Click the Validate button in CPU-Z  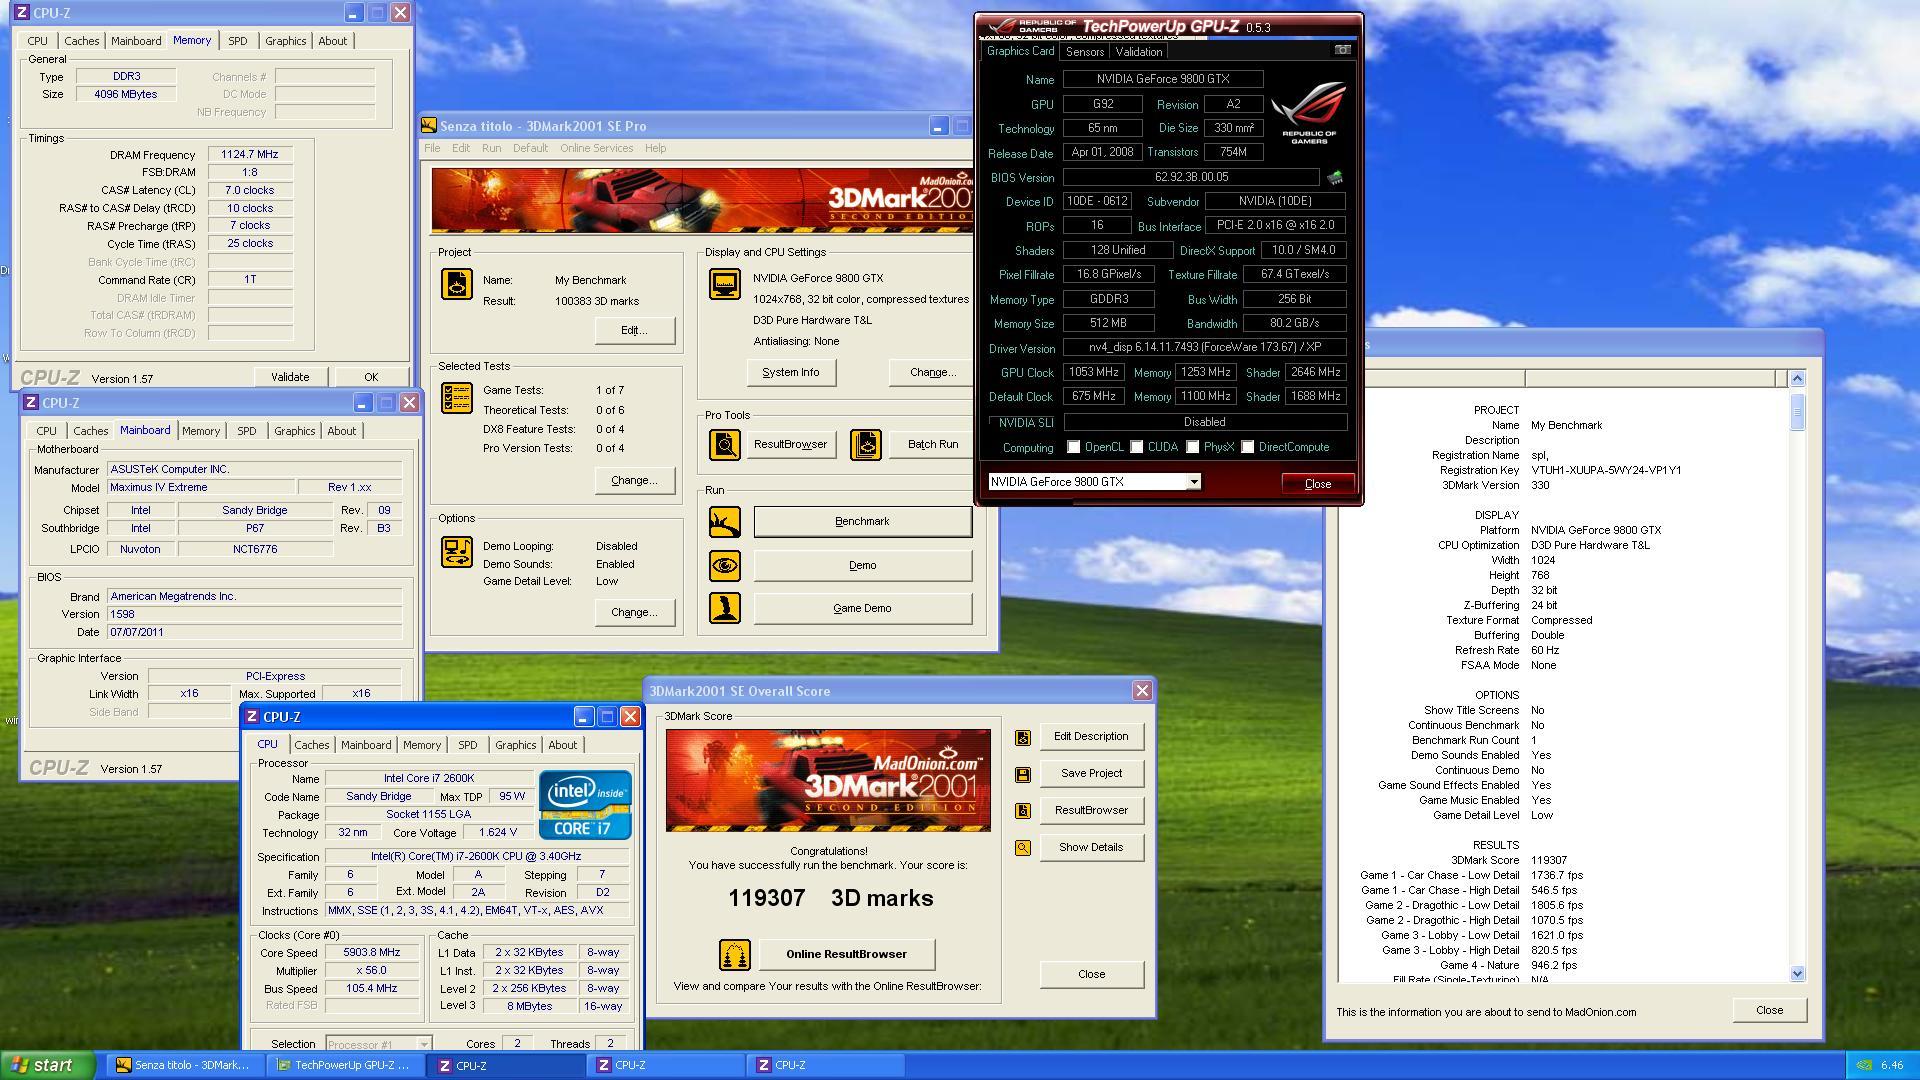[290, 377]
